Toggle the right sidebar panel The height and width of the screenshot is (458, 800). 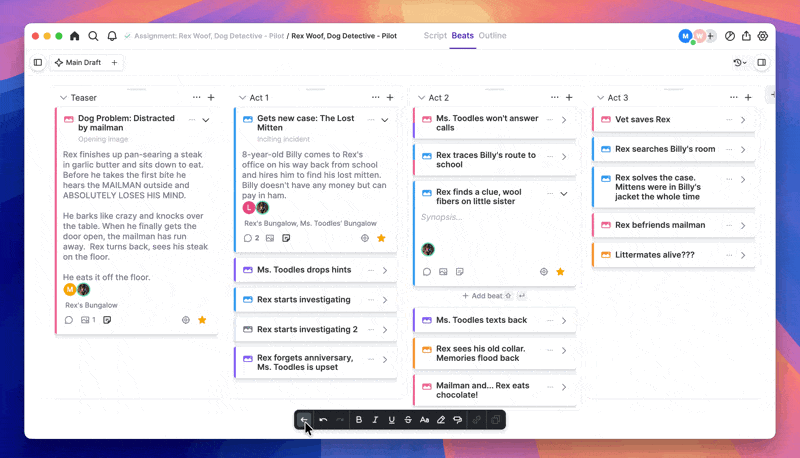pyautogui.click(x=761, y=63)
